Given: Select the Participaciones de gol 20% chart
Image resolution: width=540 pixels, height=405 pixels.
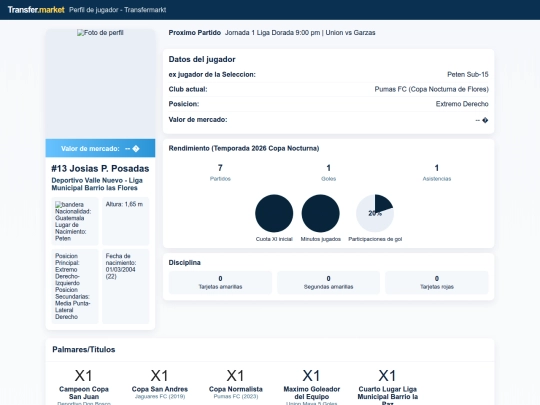Looking at the screenshot, I should pos(375,213).
